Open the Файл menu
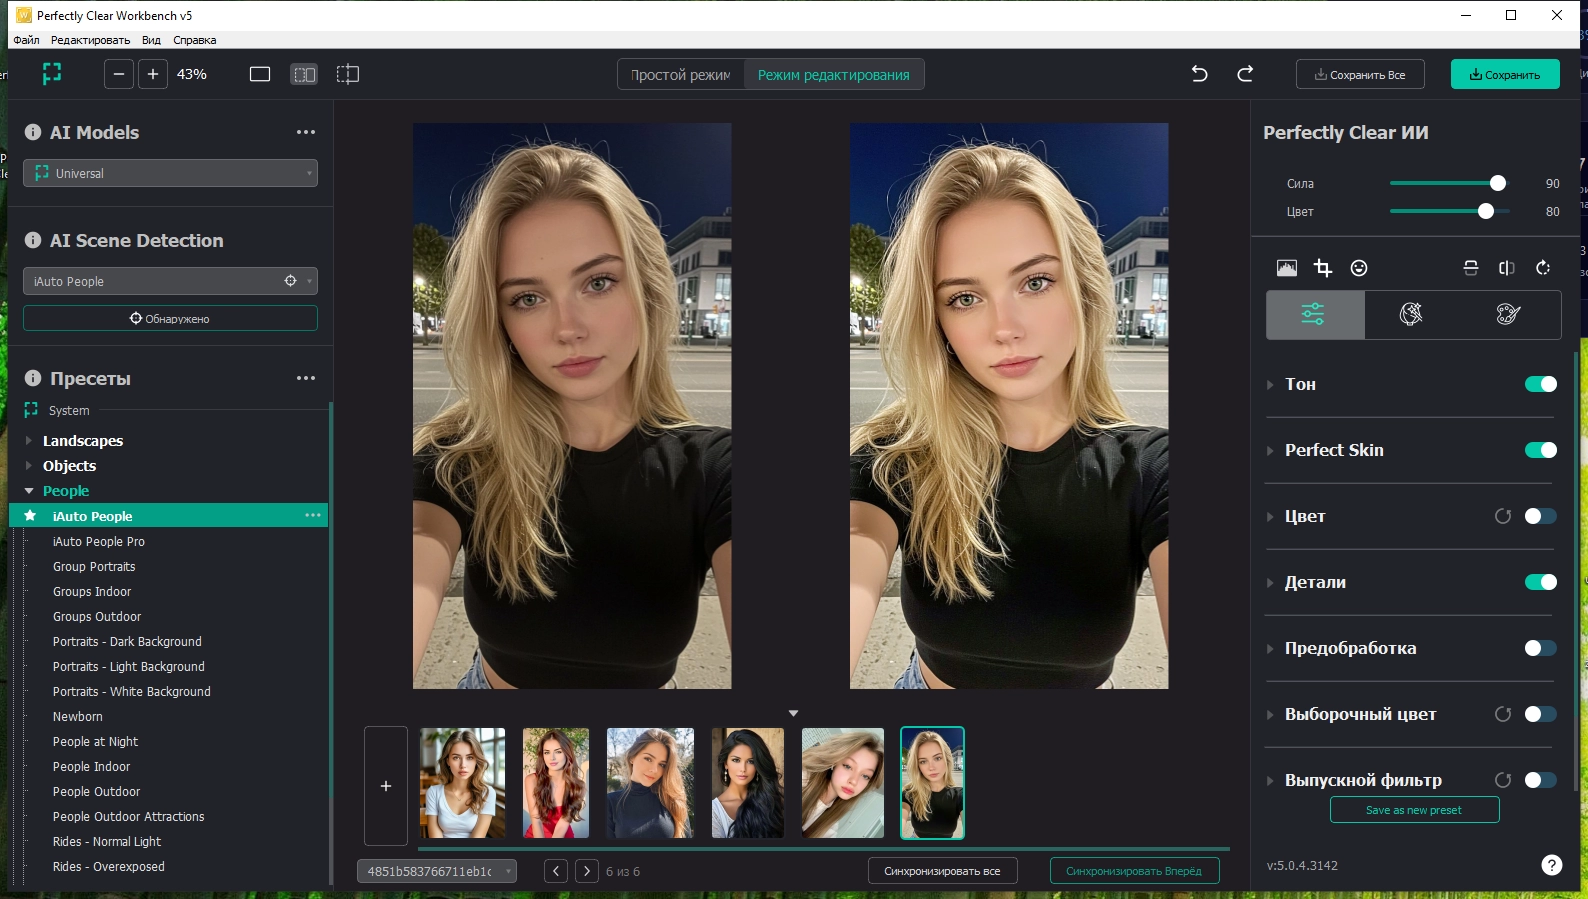Screen dimensions: 1588x899 (26, 40)
